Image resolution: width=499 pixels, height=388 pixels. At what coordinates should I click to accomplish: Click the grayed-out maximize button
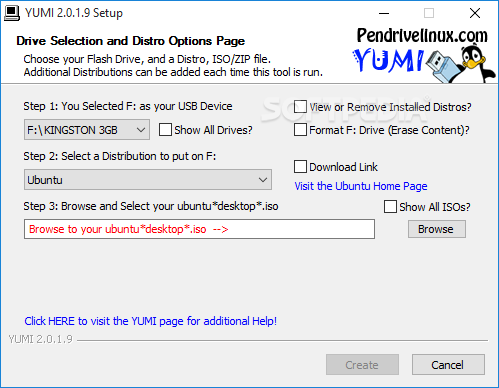(429, 13)
